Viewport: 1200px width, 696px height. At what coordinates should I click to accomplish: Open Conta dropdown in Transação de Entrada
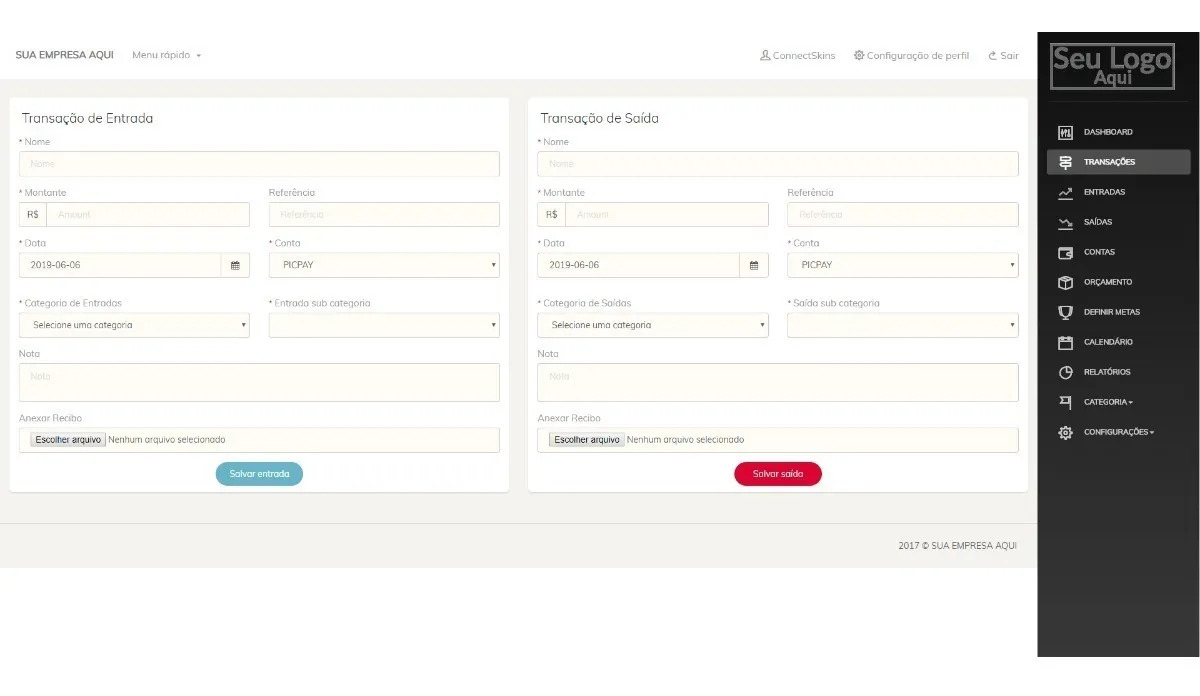(384, 265)
